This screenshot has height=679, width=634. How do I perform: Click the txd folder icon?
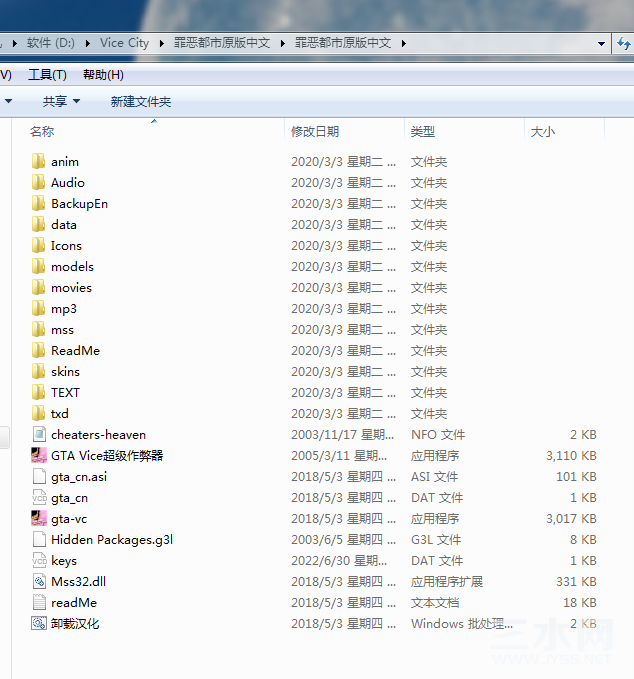39,414
